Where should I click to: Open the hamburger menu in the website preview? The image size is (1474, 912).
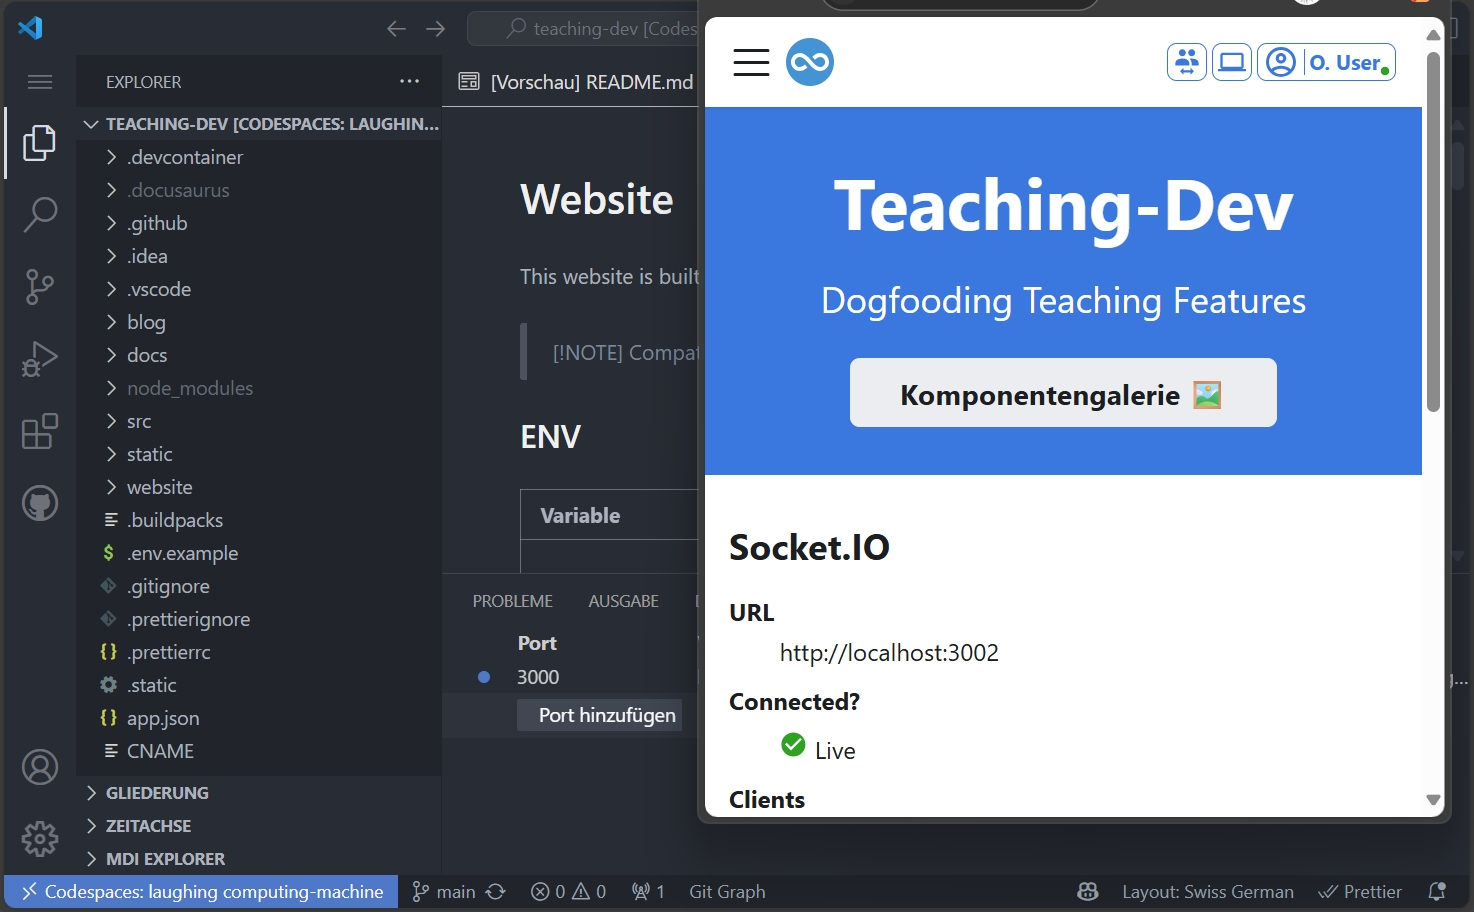[751, 62]
